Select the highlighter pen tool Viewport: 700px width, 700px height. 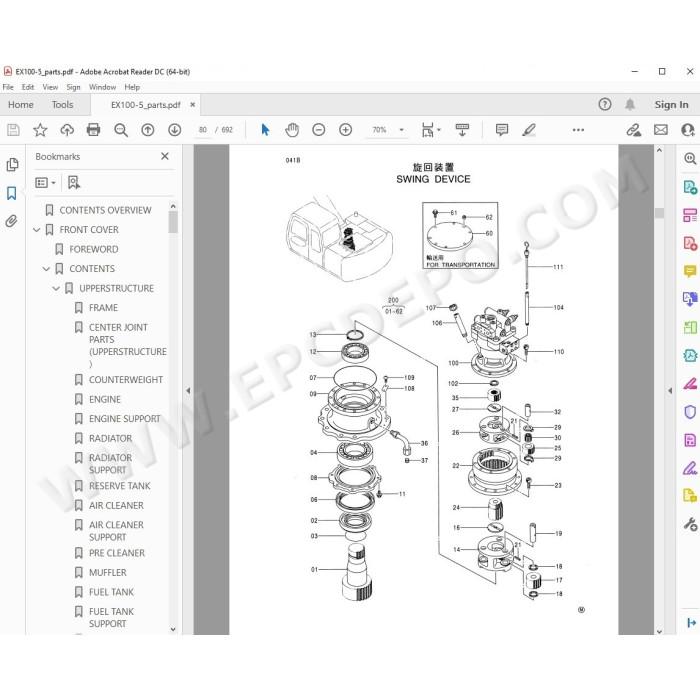[x=529, y=130]
